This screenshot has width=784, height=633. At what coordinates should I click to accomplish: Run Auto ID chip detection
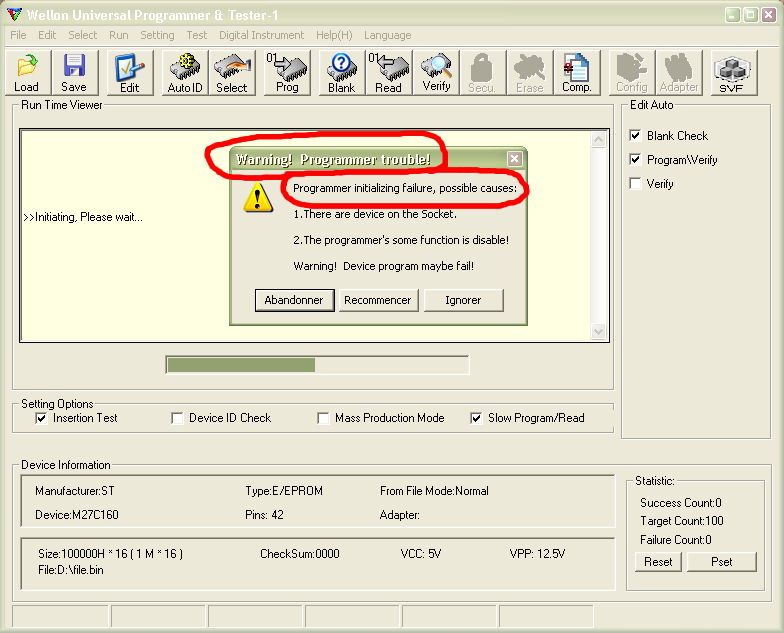point(184,72)
